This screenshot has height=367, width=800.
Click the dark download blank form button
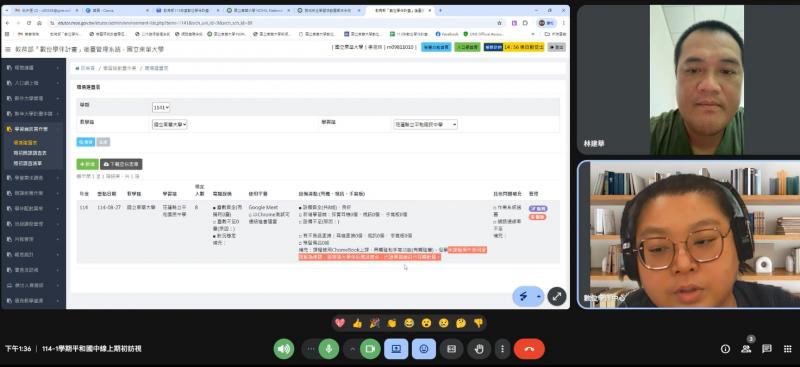coord(121,164)
